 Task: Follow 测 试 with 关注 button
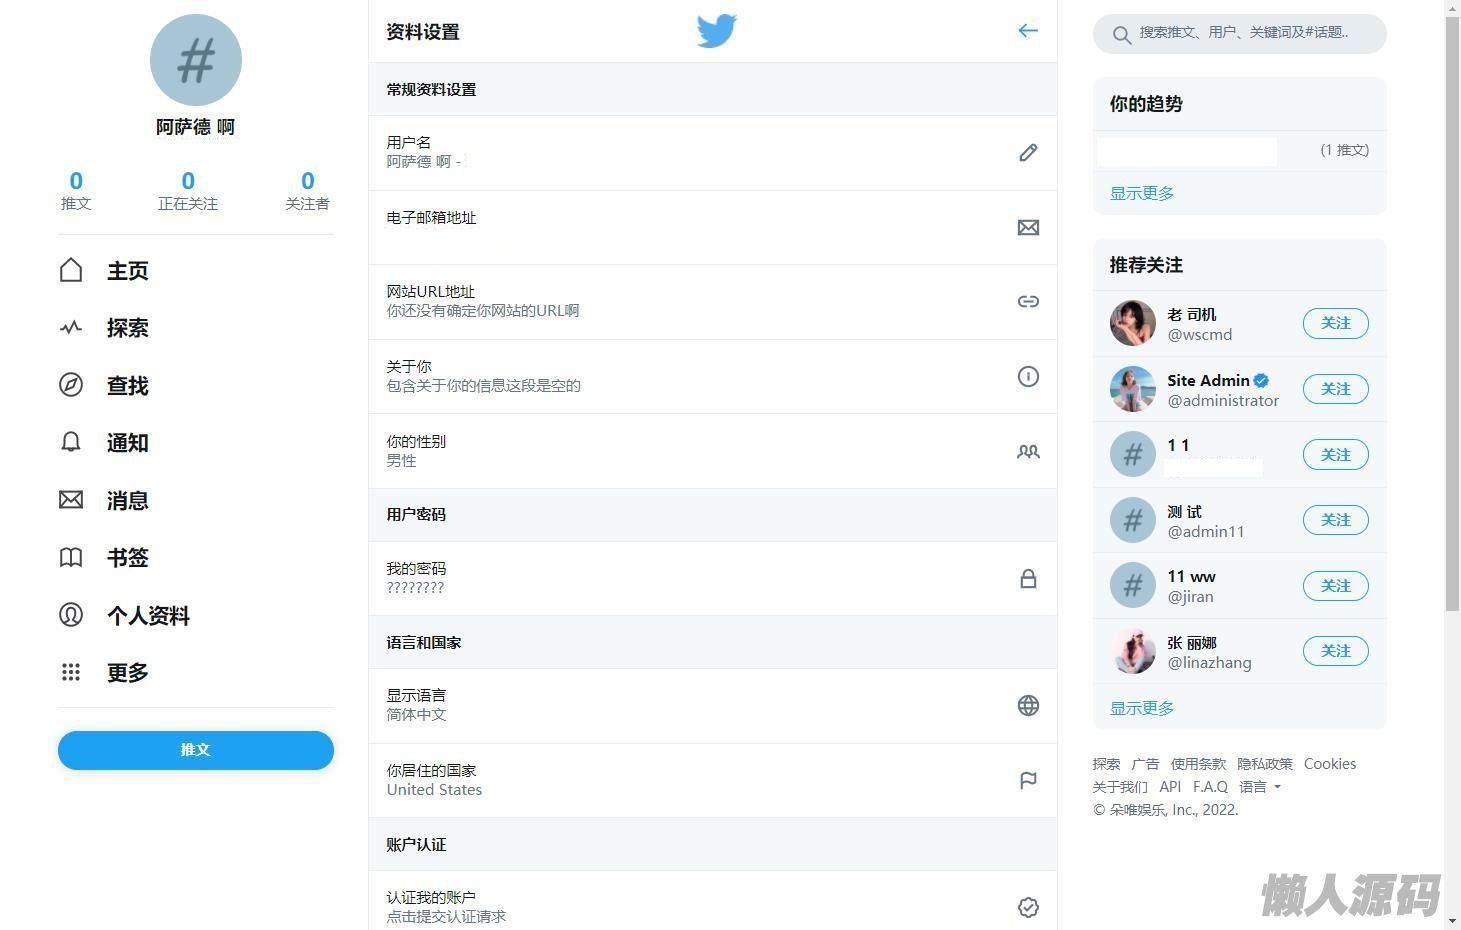[1335, 520]
